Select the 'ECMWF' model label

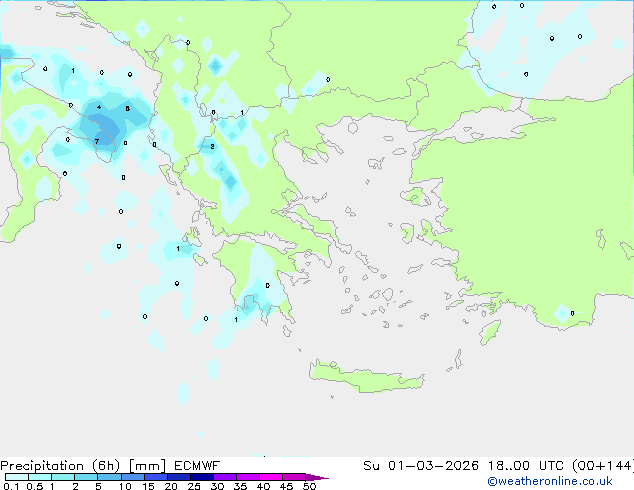click(x=197, y=466)
